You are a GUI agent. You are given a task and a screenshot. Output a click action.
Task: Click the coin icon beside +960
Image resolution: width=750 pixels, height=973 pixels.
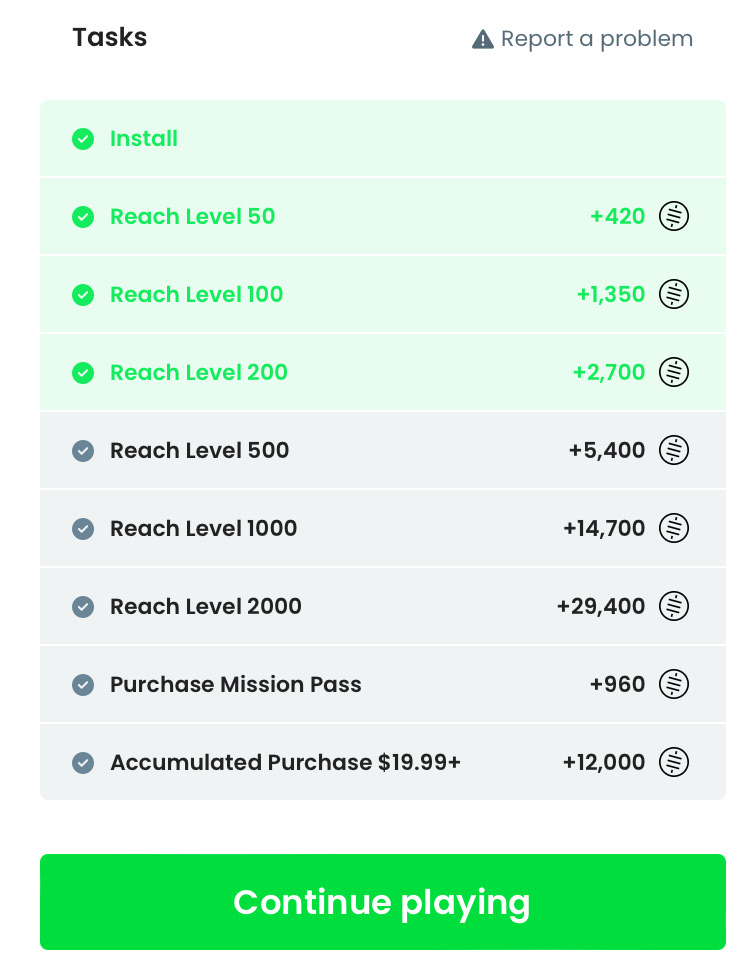click(674, 684)
